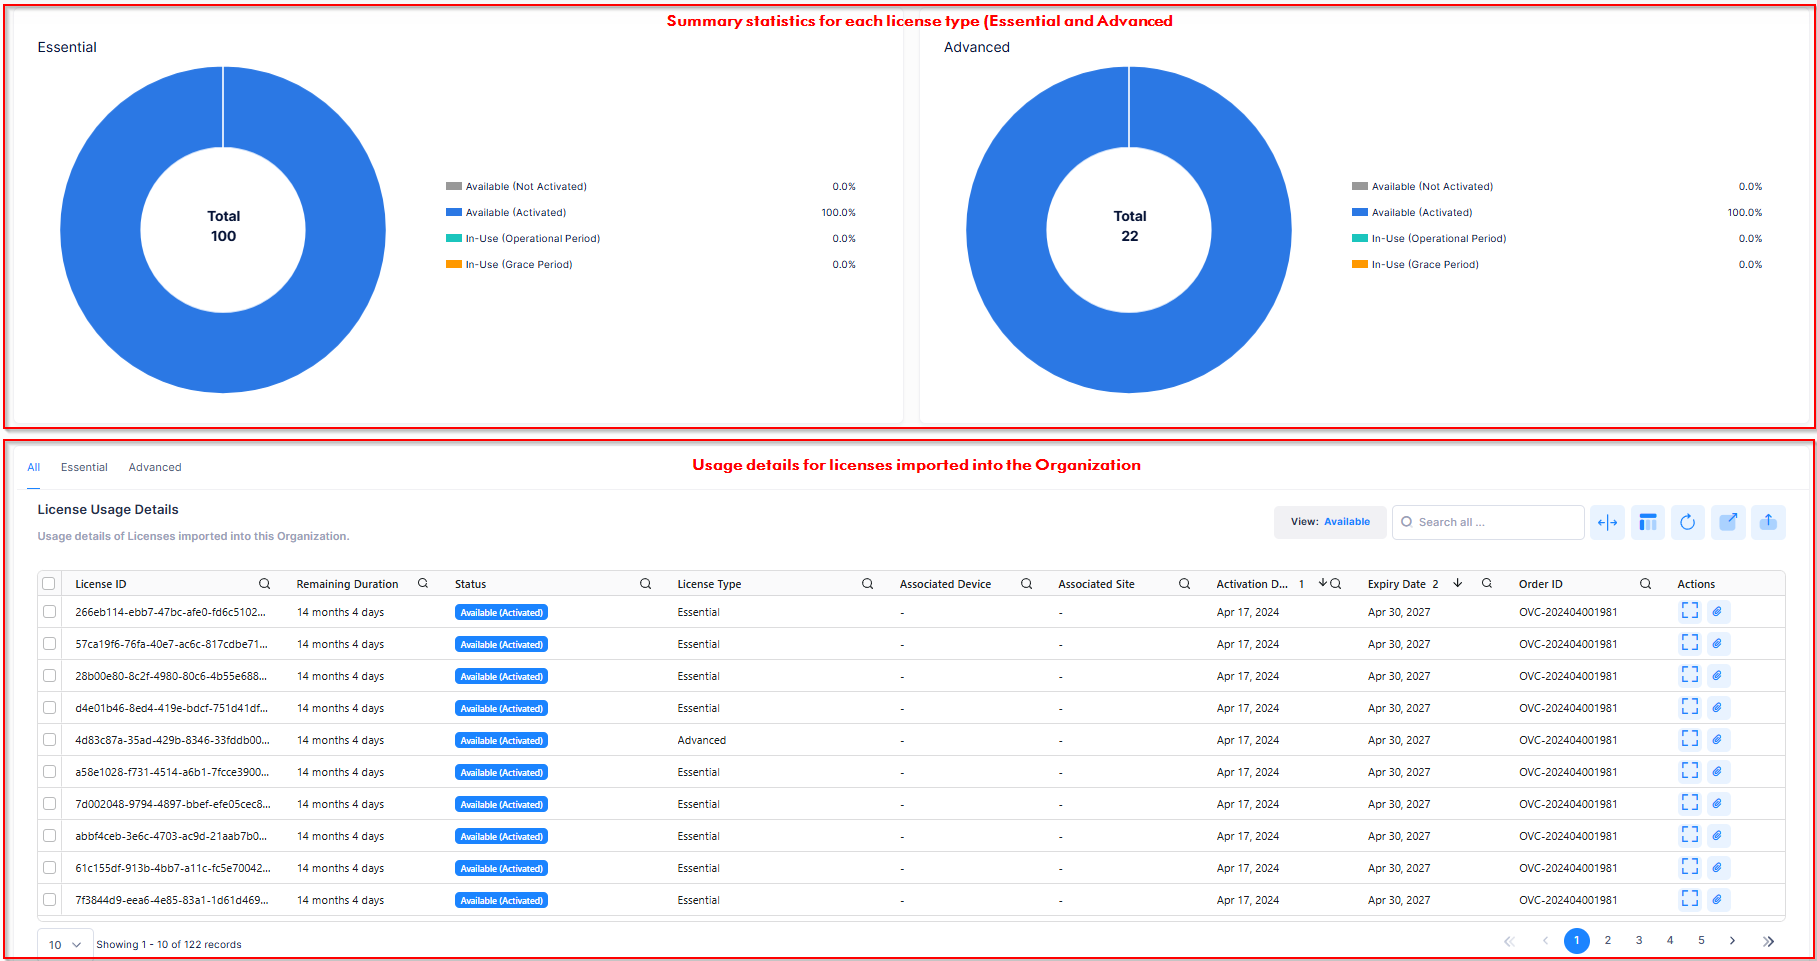Click the open-in-new-window toolbar icon
1817x961 pixels.
tap(1727, 522)
